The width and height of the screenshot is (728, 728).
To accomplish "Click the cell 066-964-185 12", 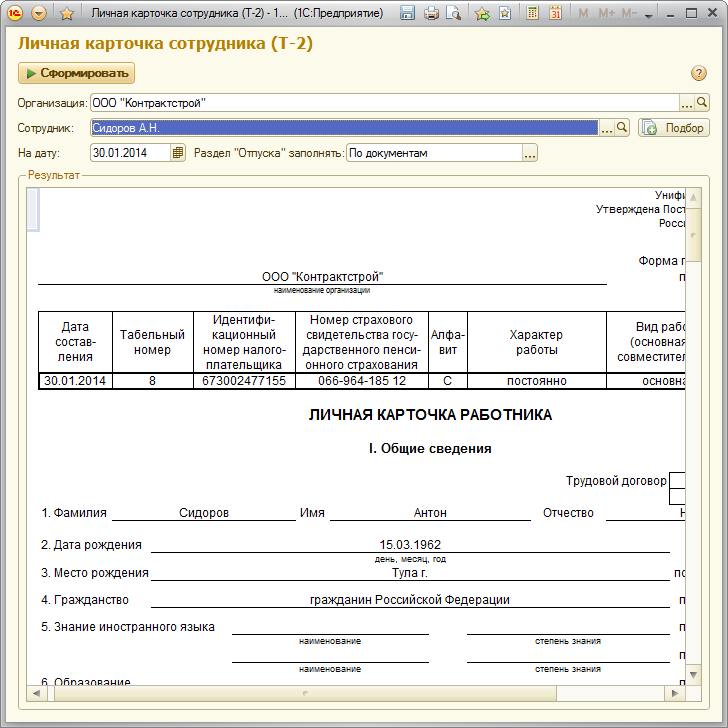I will click(x=362, y=381).
